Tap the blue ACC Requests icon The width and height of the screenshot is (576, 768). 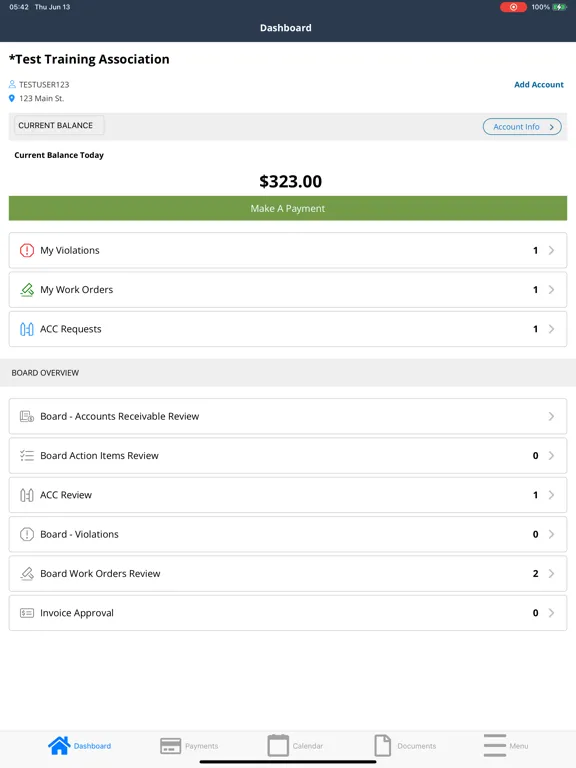[27, 329]
